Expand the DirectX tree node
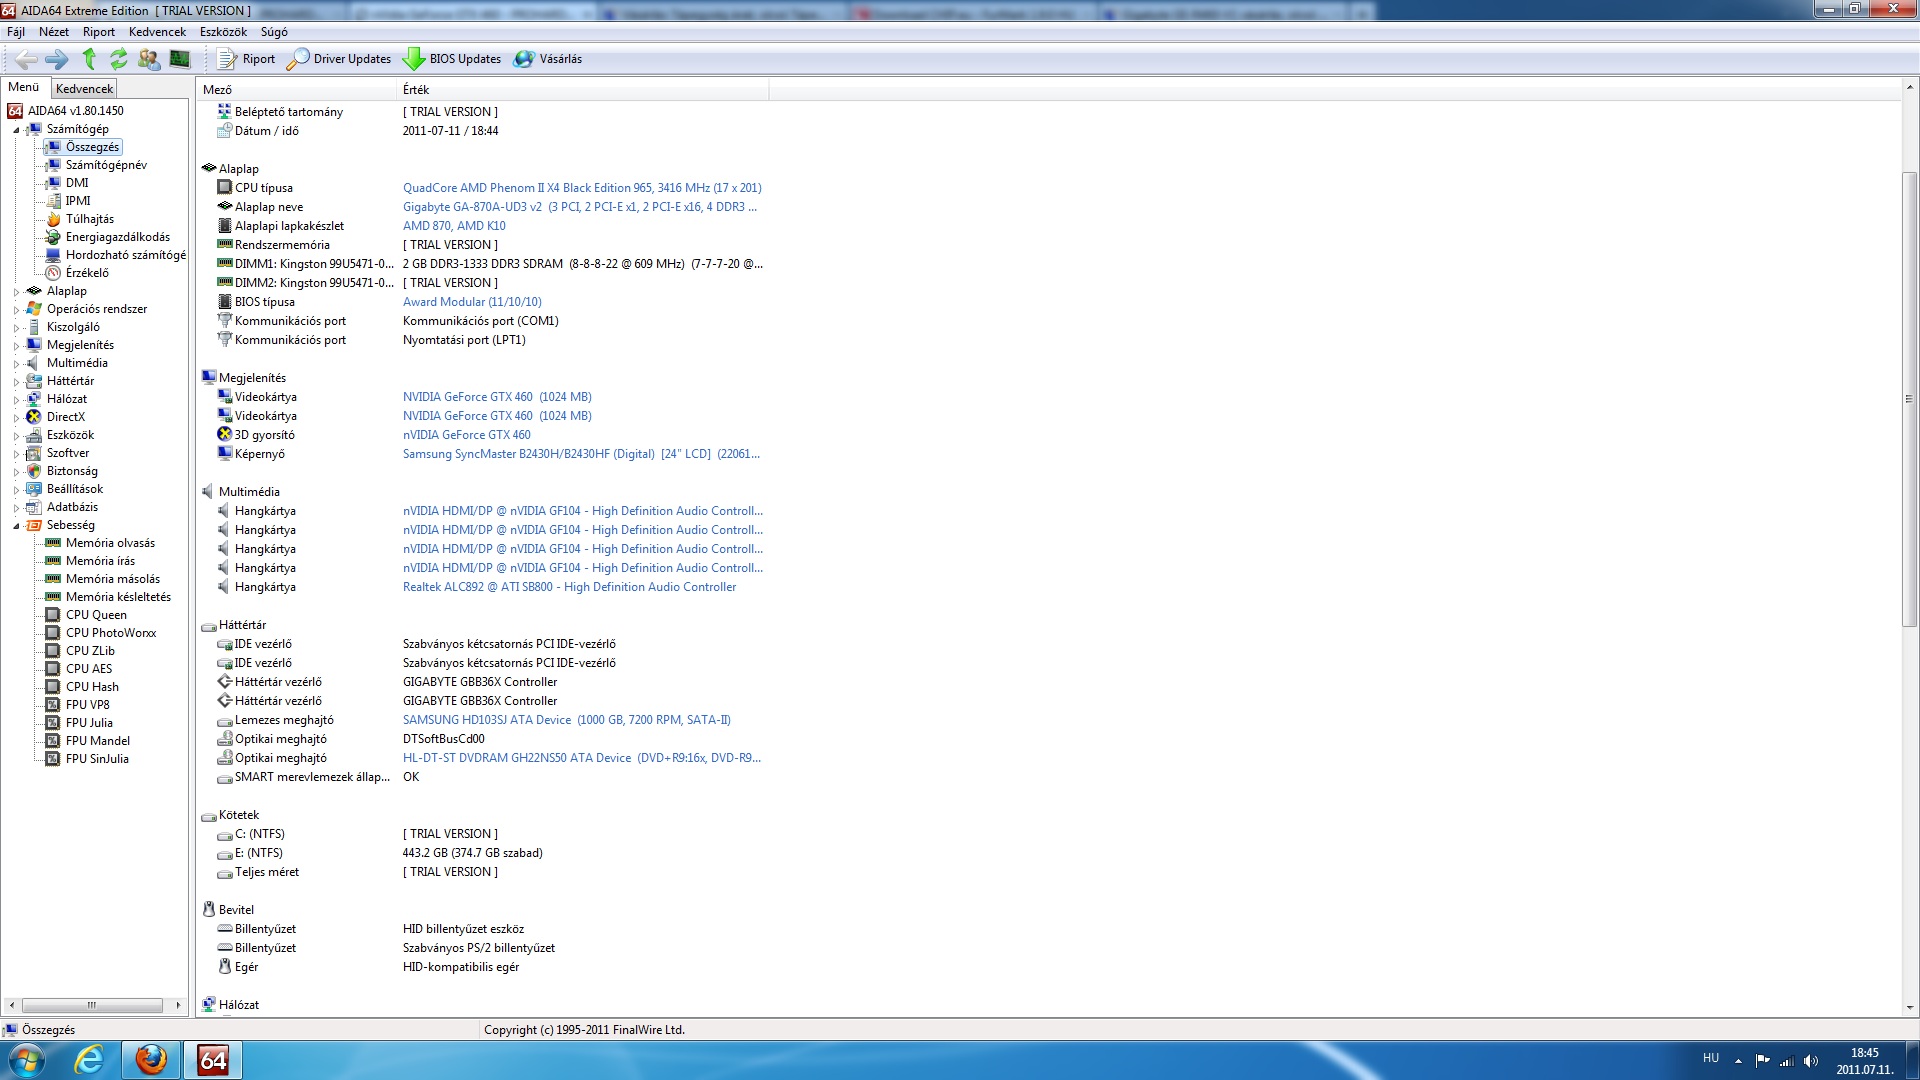Image resolution: width=1920 pixels, height=1080 pixels. point(16,418)
